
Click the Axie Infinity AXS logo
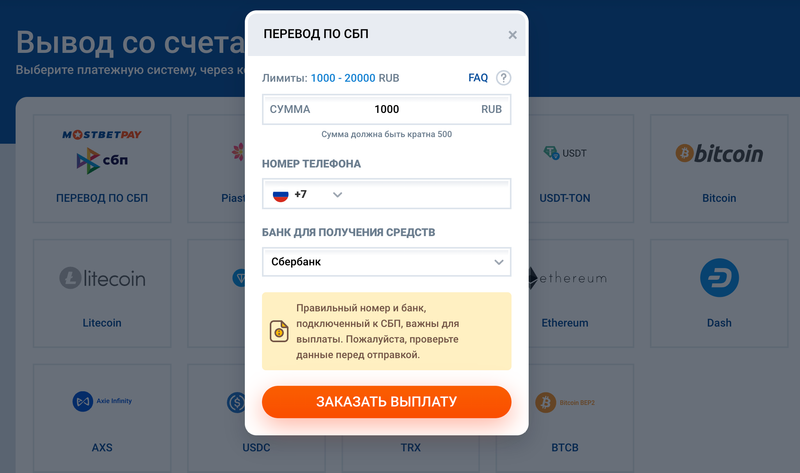[102, 401]
